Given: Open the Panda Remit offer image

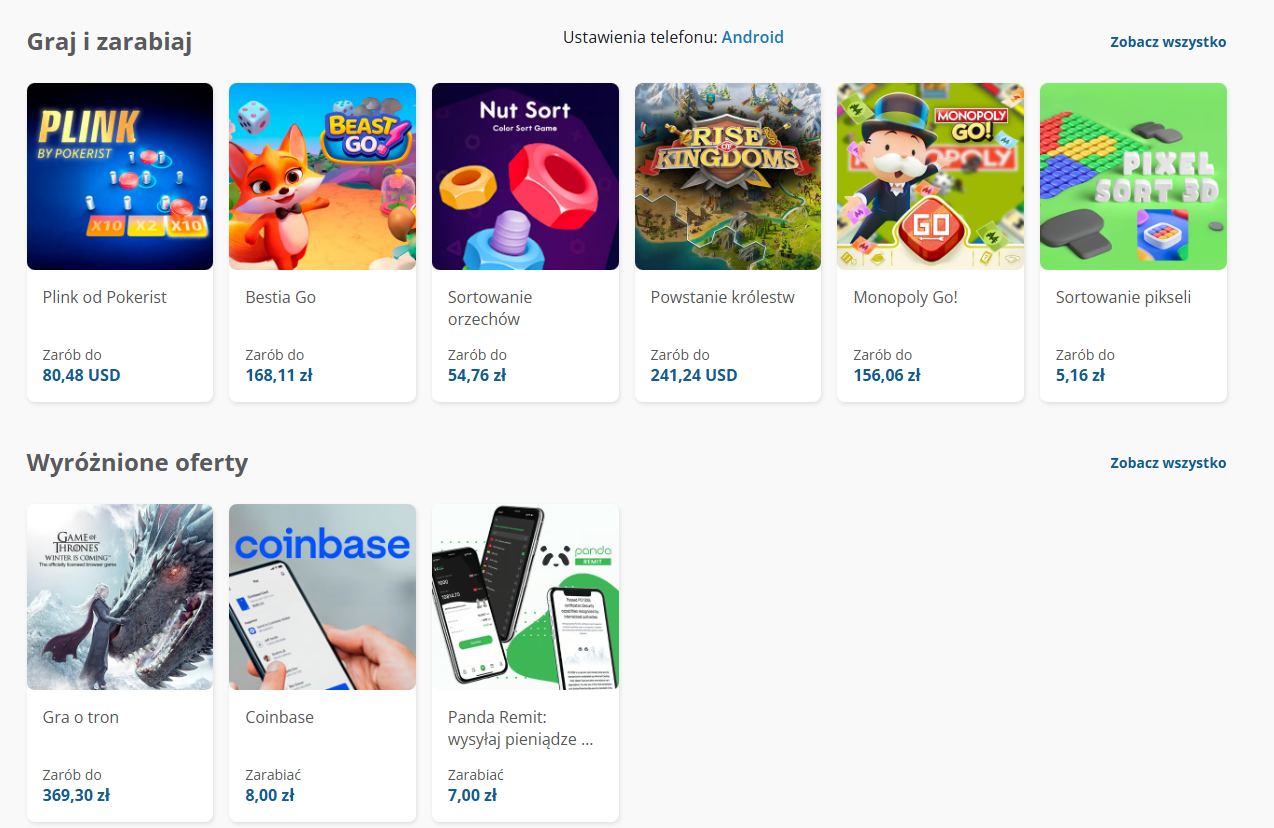Looking at the screenshot, I should coord(525,597).
